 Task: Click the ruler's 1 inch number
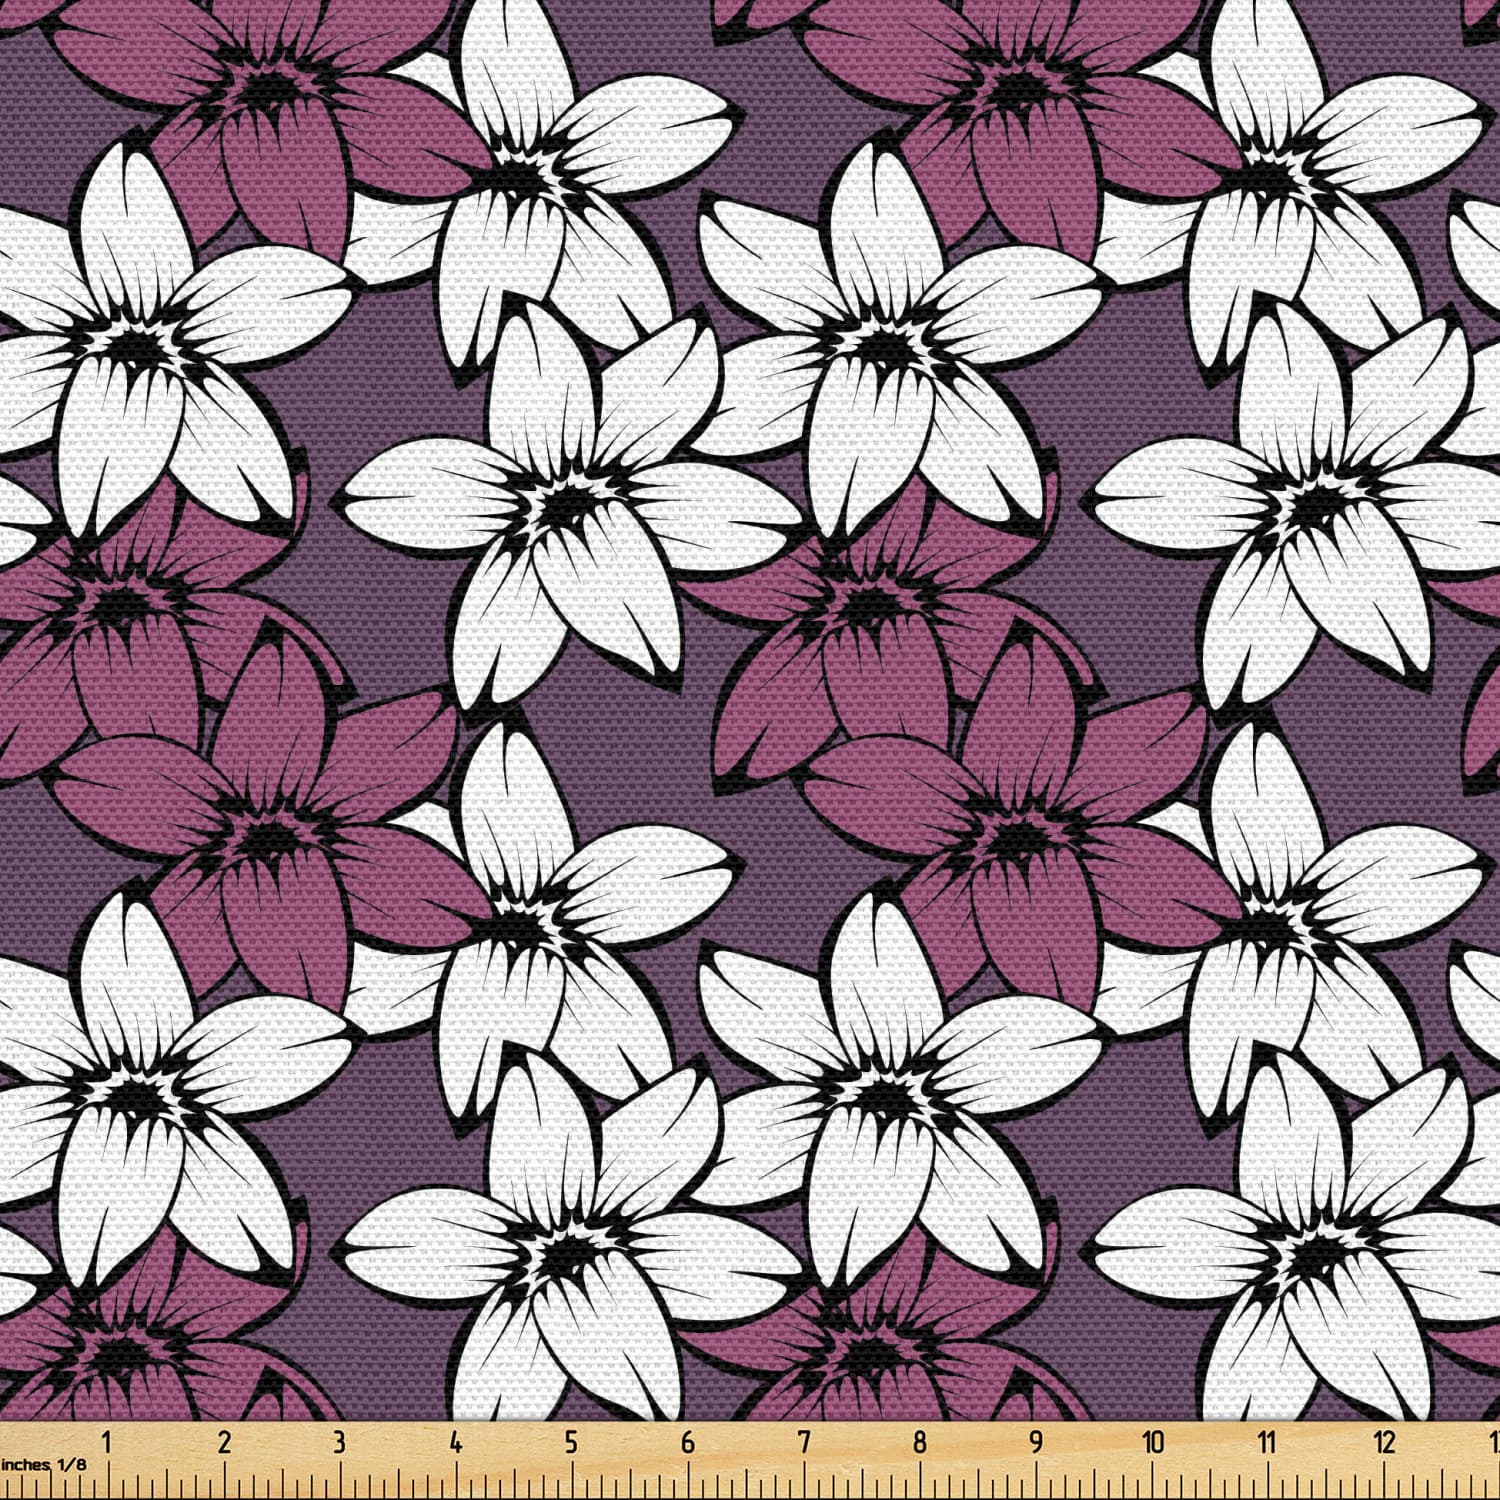point(106,1442)
